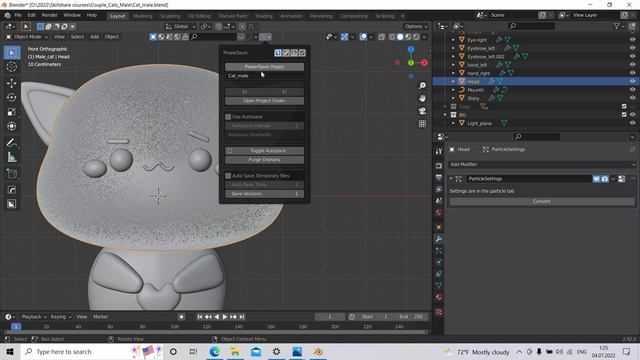Open the Material properties tab icon

439,297
